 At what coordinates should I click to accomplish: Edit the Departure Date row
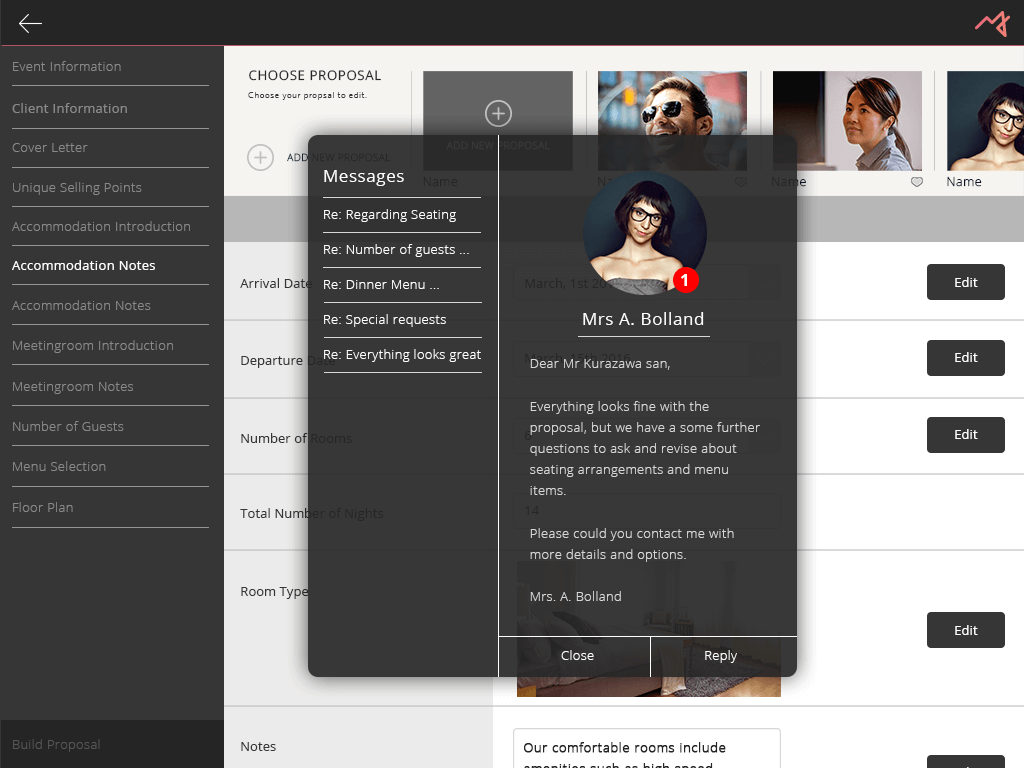(x=965, y=358)
